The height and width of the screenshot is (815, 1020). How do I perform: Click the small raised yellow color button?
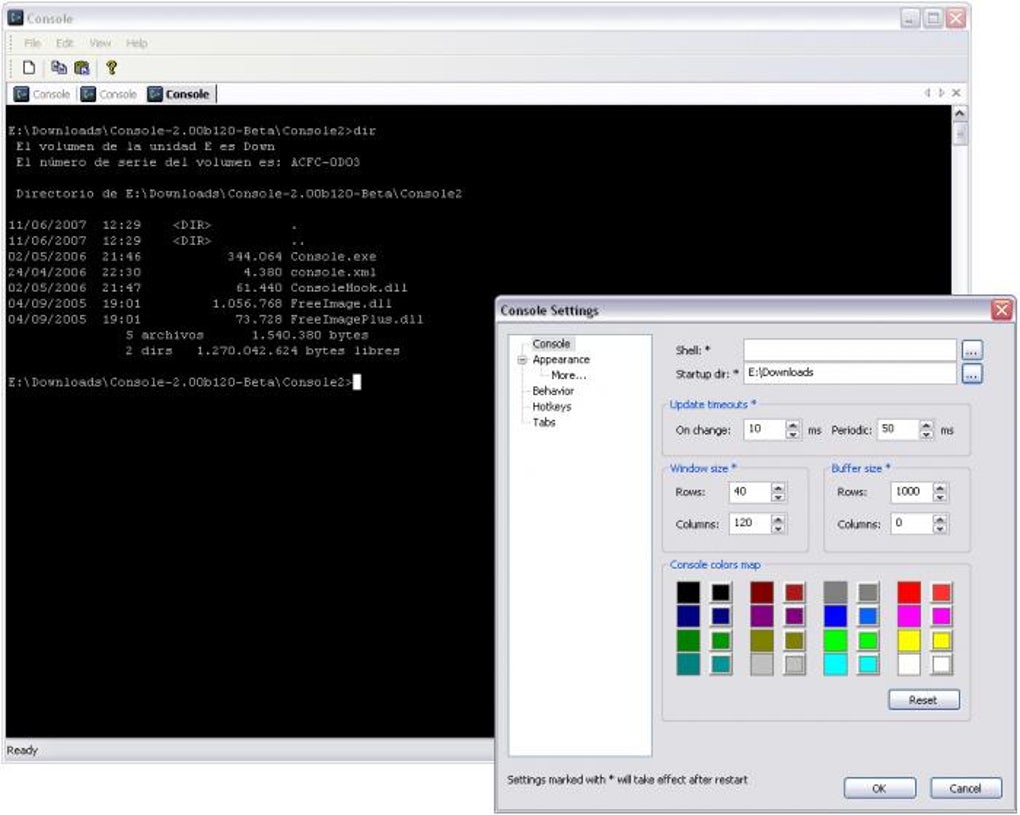click(x=941, y=641)
